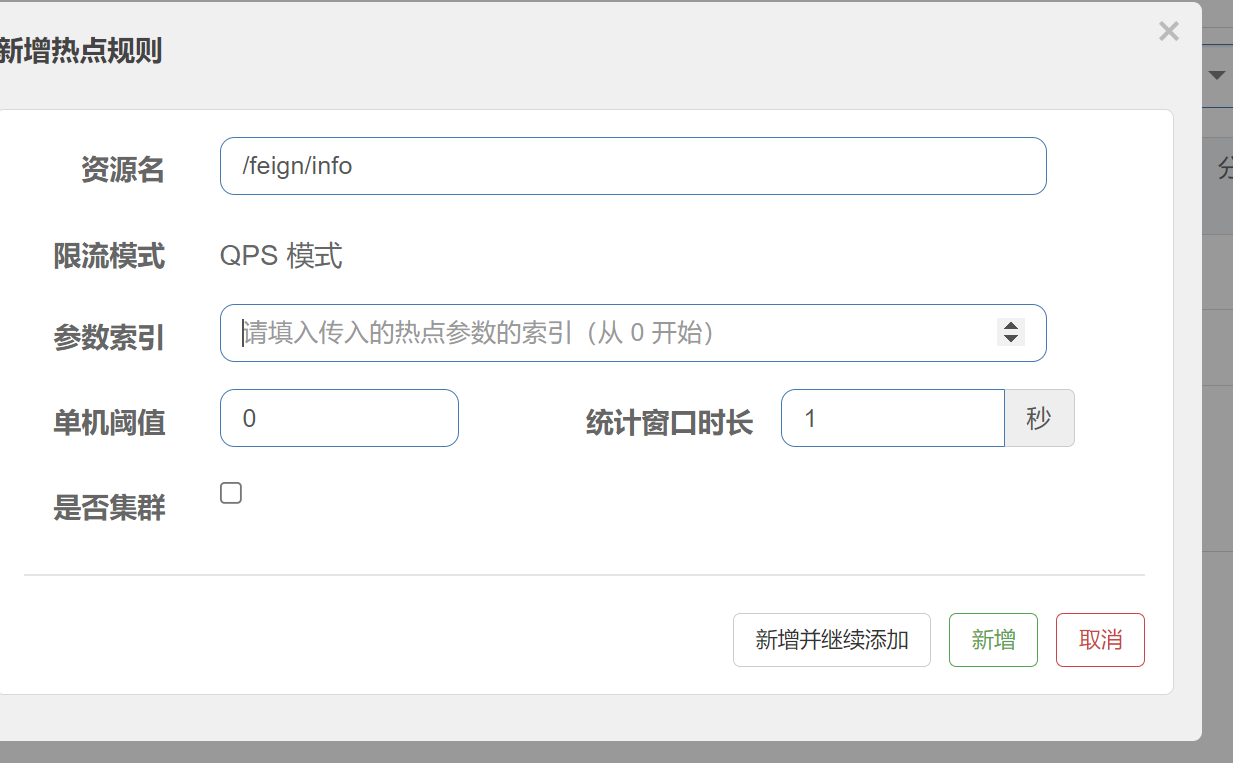Click the green 新增 button
This screenshot has width=1233, height=763.
(x=993, y=640)
